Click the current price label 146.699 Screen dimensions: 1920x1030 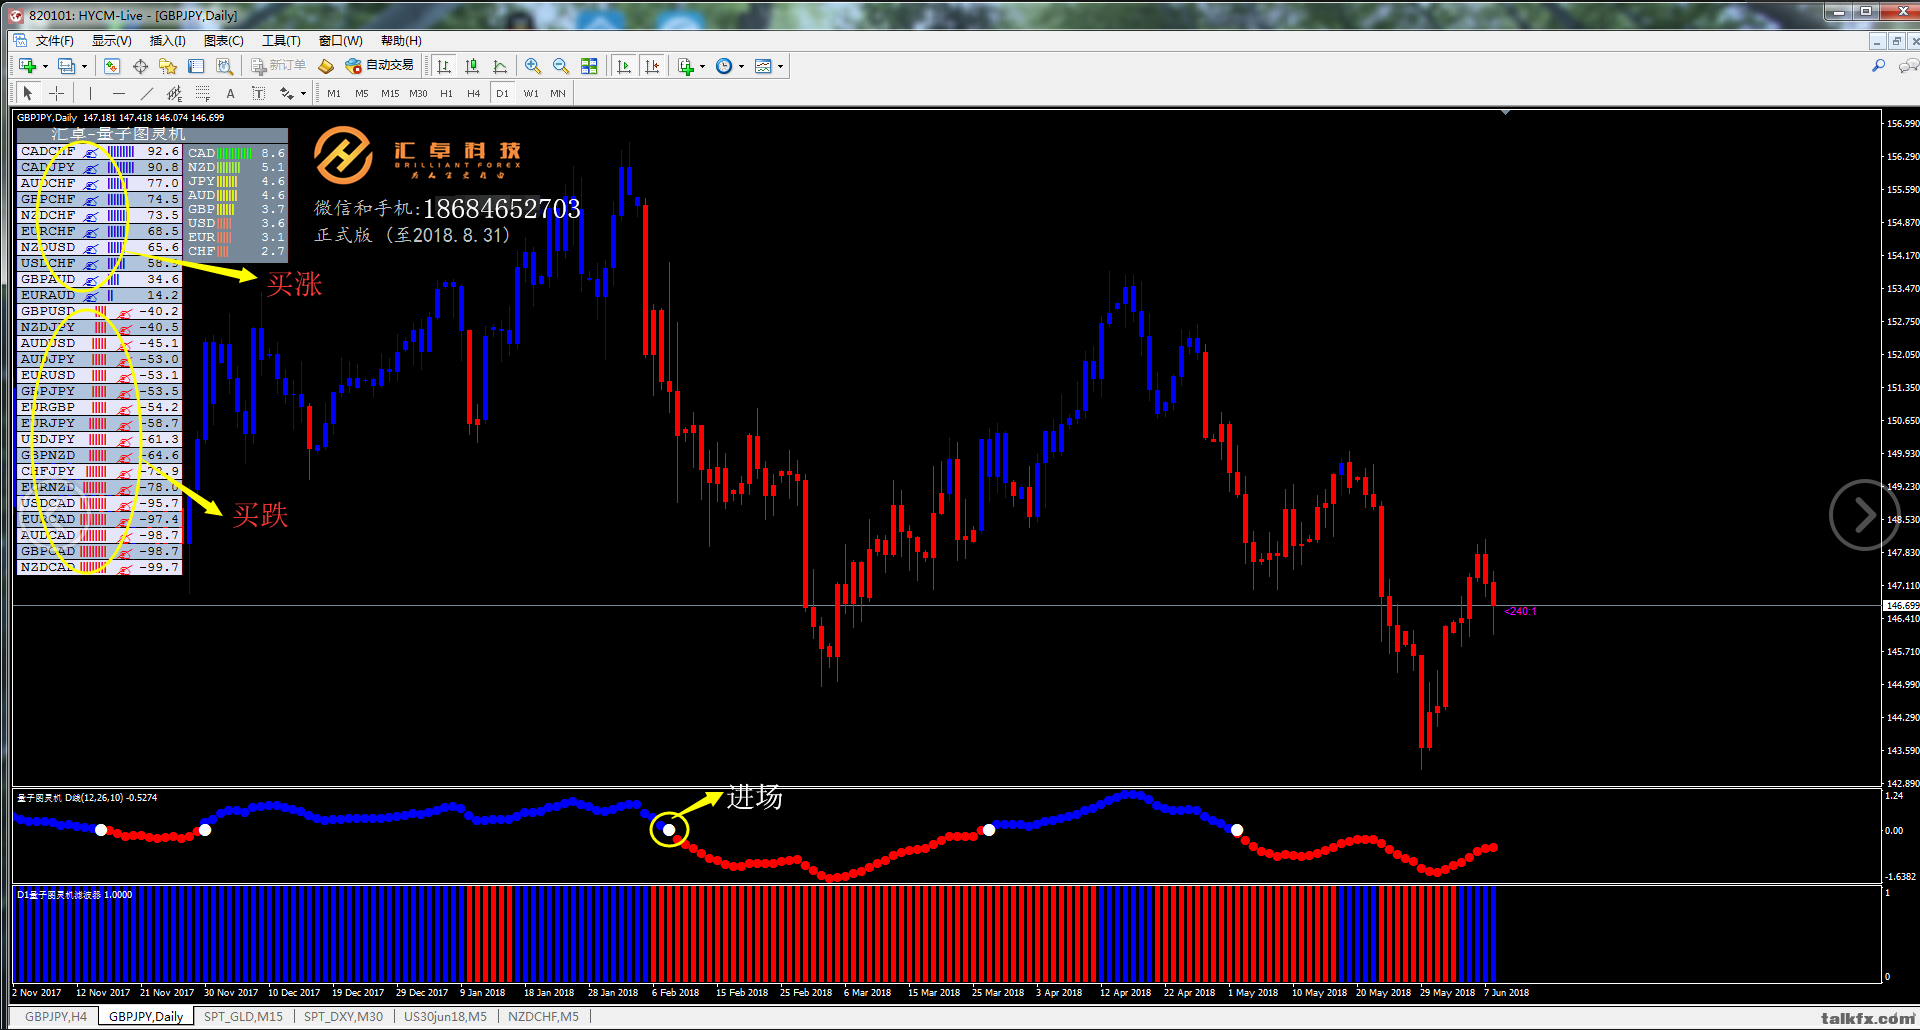1901,605
